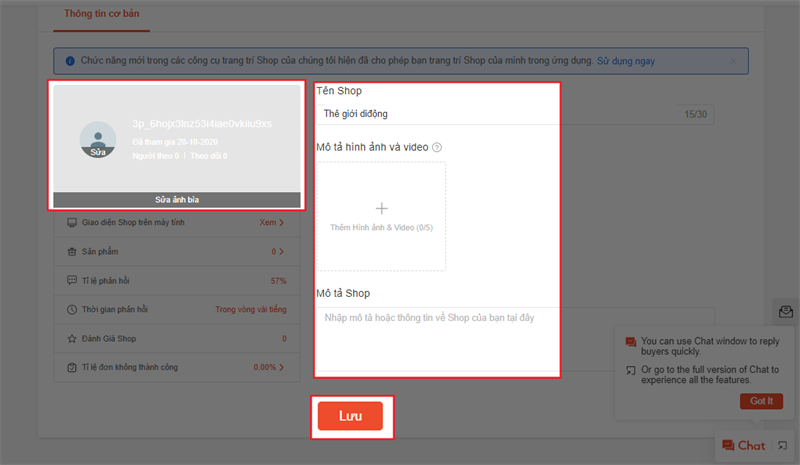This screenshot has width=800, height=465.
Task: Click the shop username 3p_6hojx3lnz53i4iae0vkiiu9xs
Action: coord(202,124)
